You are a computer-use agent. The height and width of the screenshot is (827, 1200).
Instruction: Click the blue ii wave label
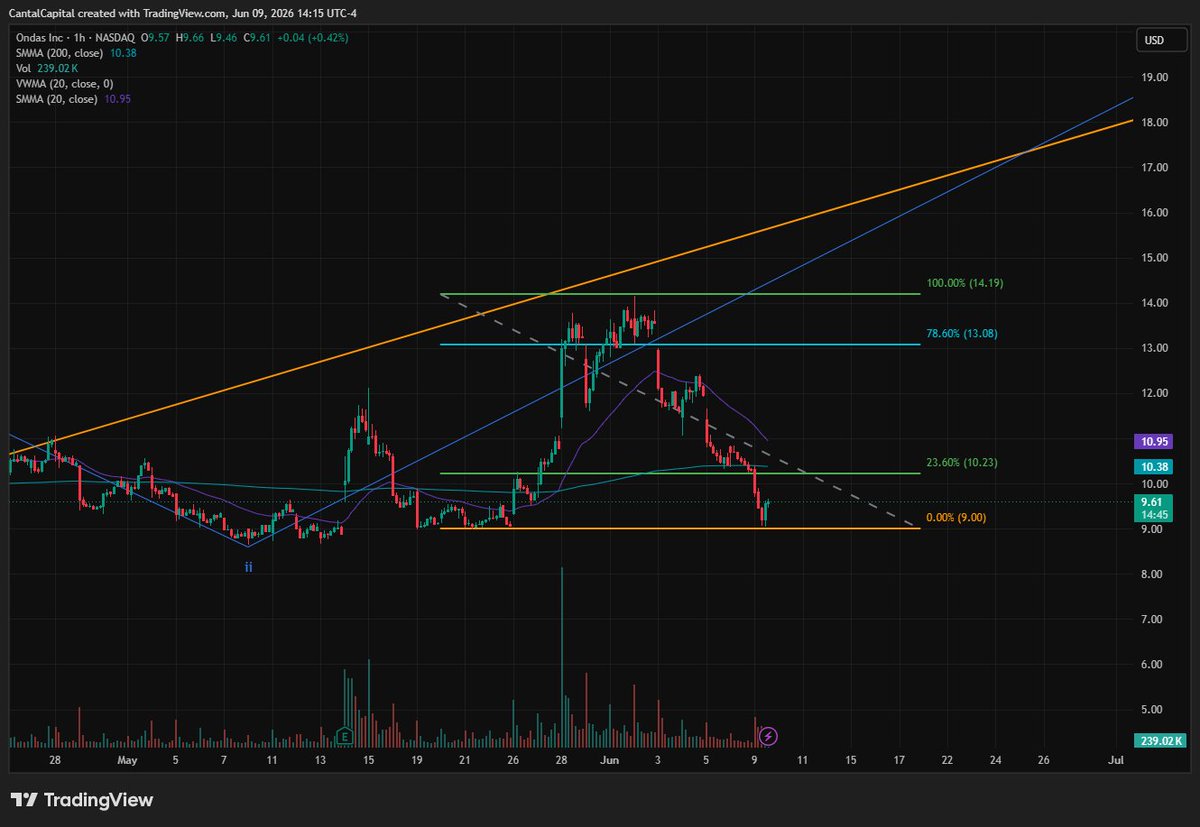click(x=248, y=567)
